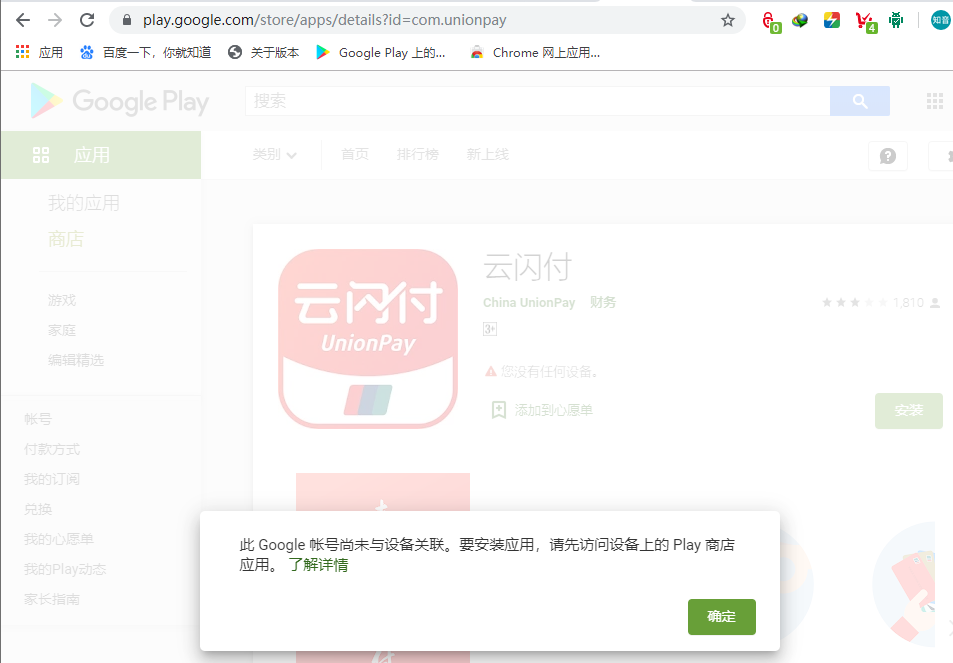Click the 3+ content rating badge
This screenshot has height=663, width=953.
pyautogui.click(x=490, y=329)
